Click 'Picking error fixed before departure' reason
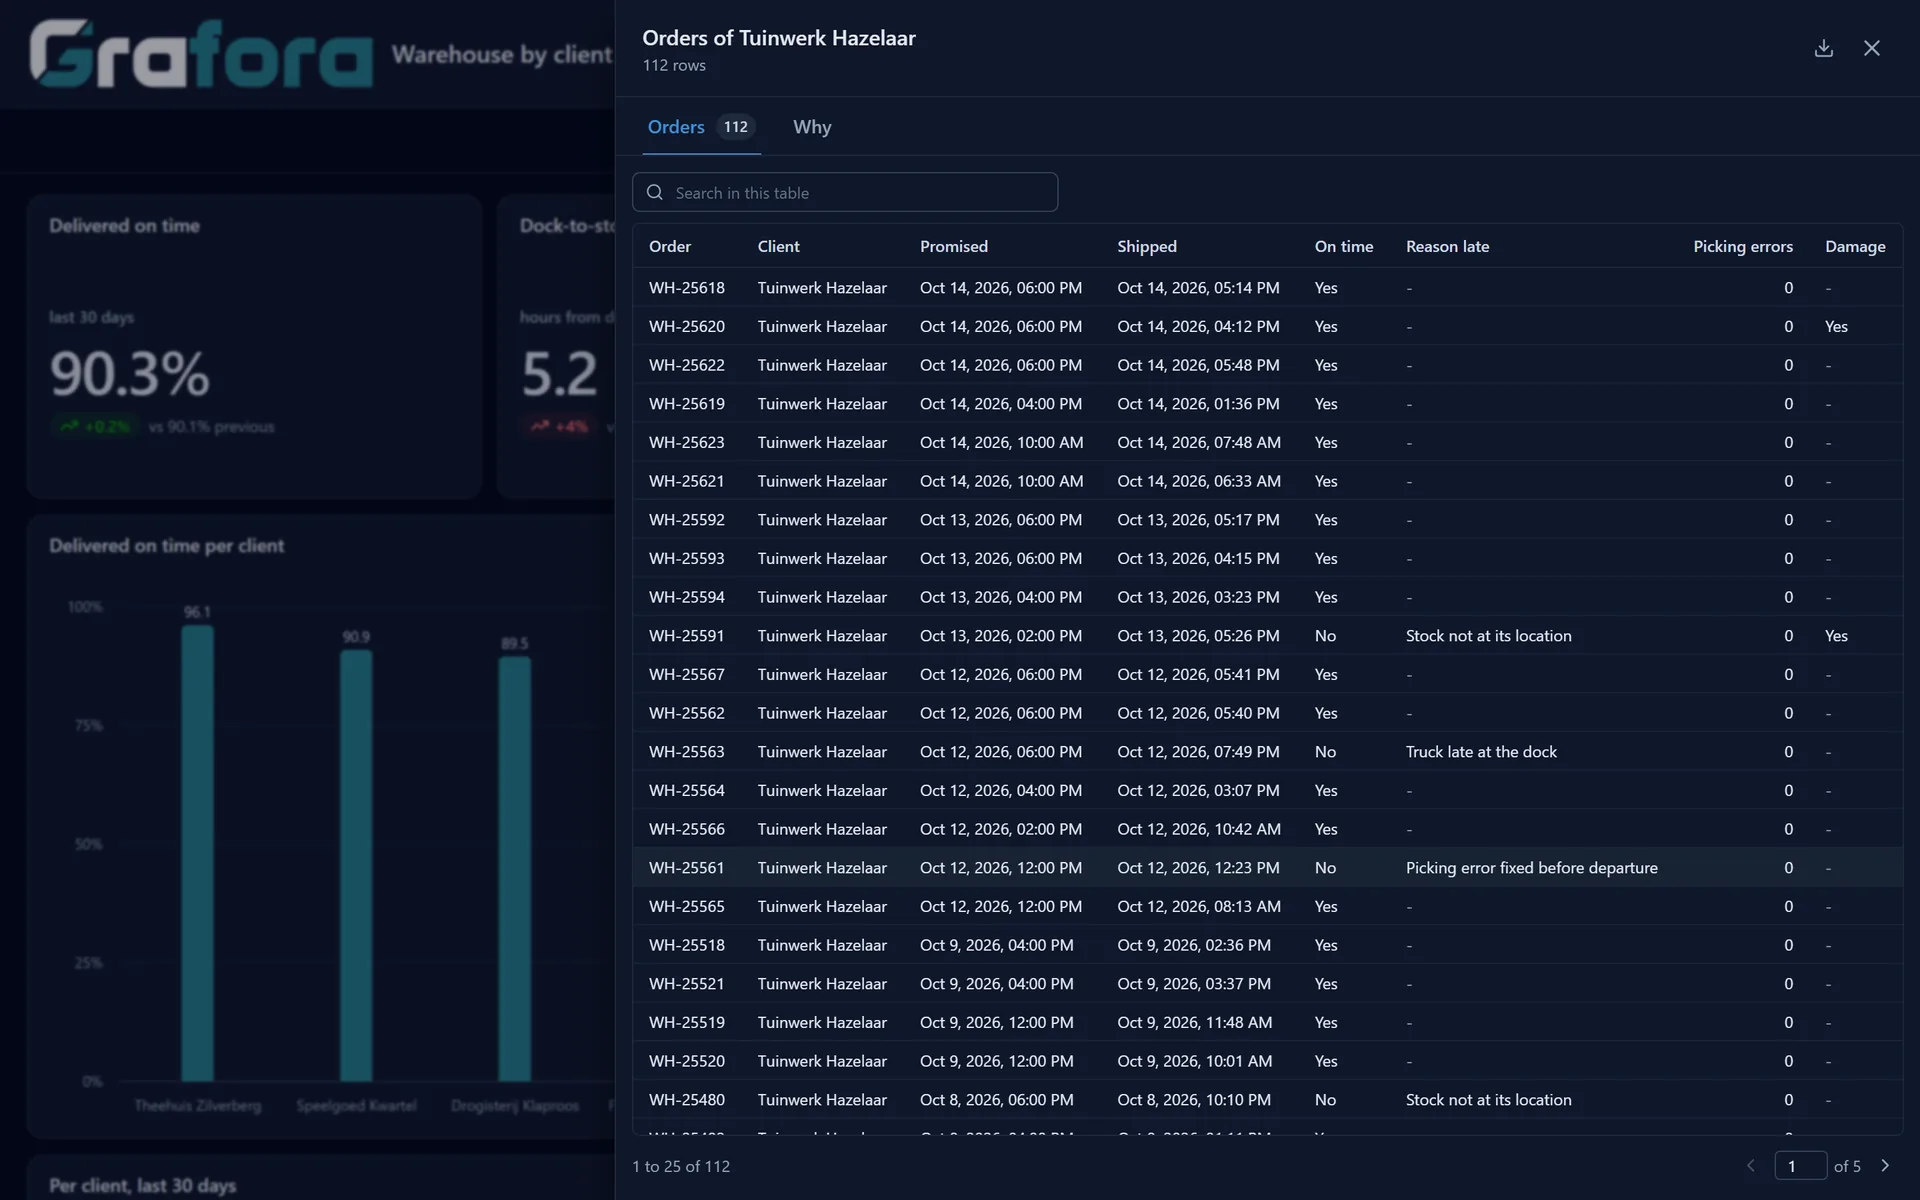Image resolution: width=1920 pixels, height=1200 pixels. point(1531,868)
